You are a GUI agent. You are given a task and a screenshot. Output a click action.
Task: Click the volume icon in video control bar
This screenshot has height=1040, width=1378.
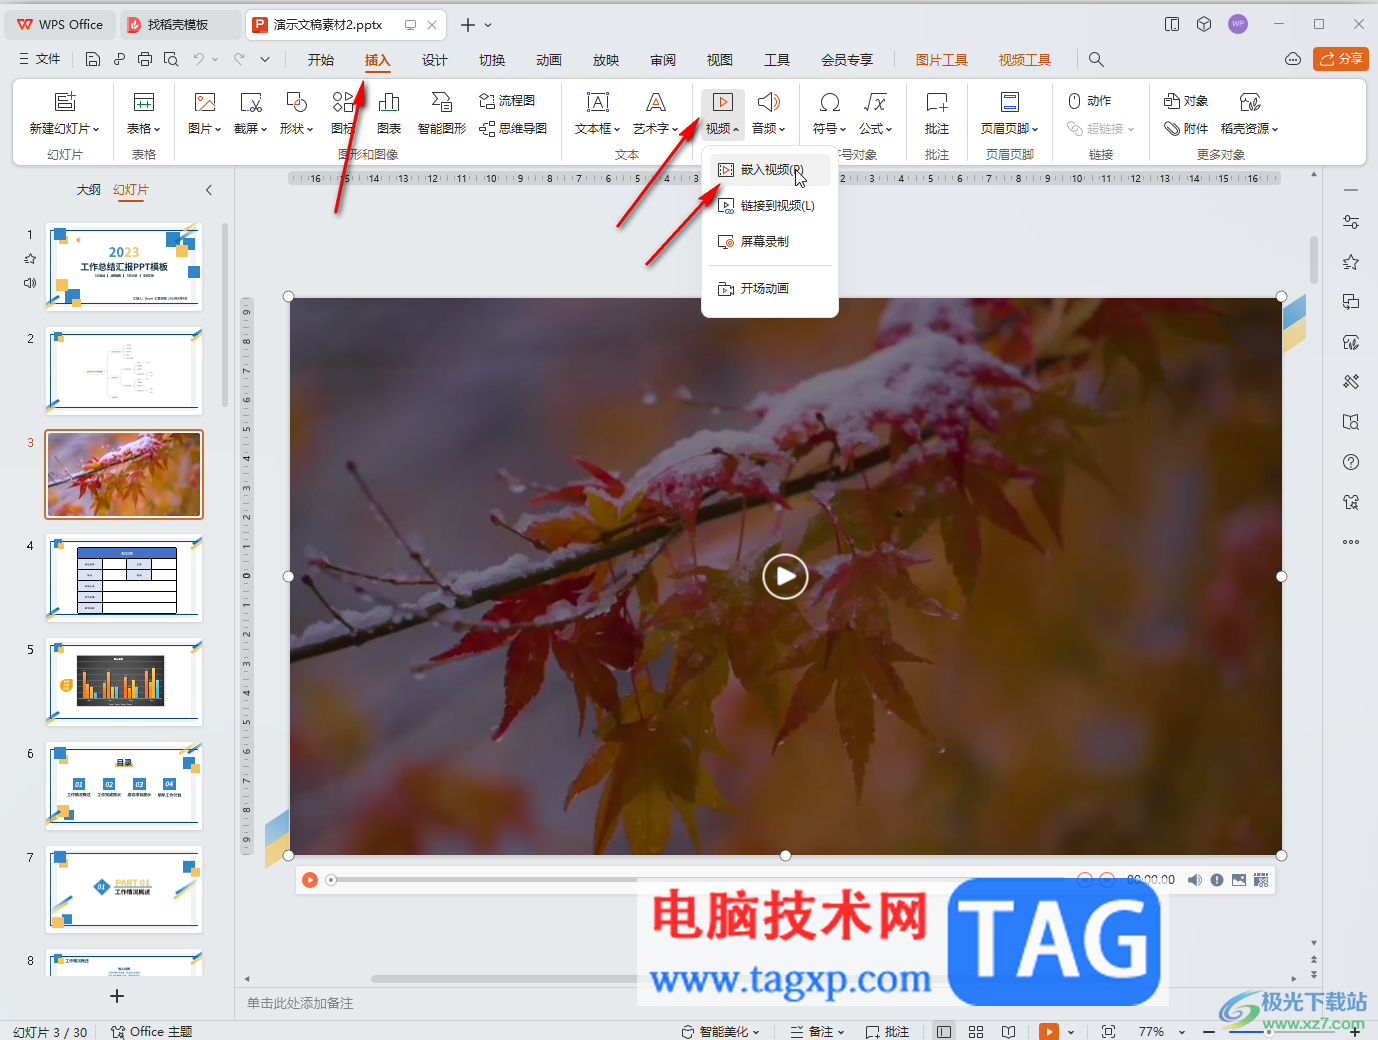coord(1195,880)
